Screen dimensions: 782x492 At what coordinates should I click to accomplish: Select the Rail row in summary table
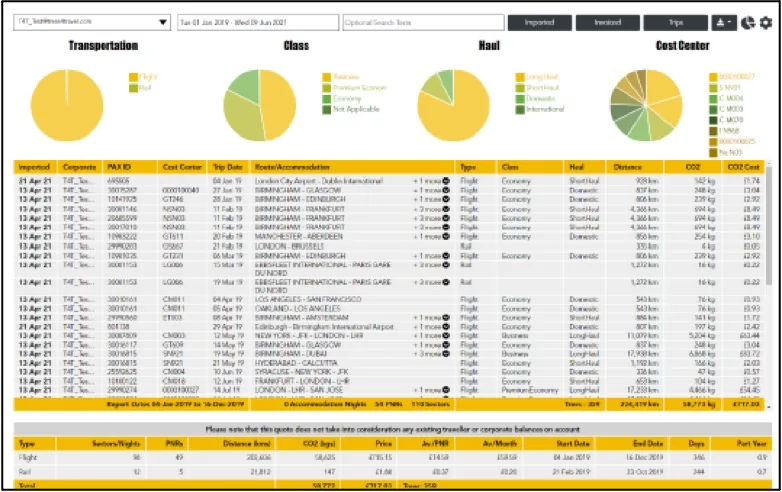[392, 472]
